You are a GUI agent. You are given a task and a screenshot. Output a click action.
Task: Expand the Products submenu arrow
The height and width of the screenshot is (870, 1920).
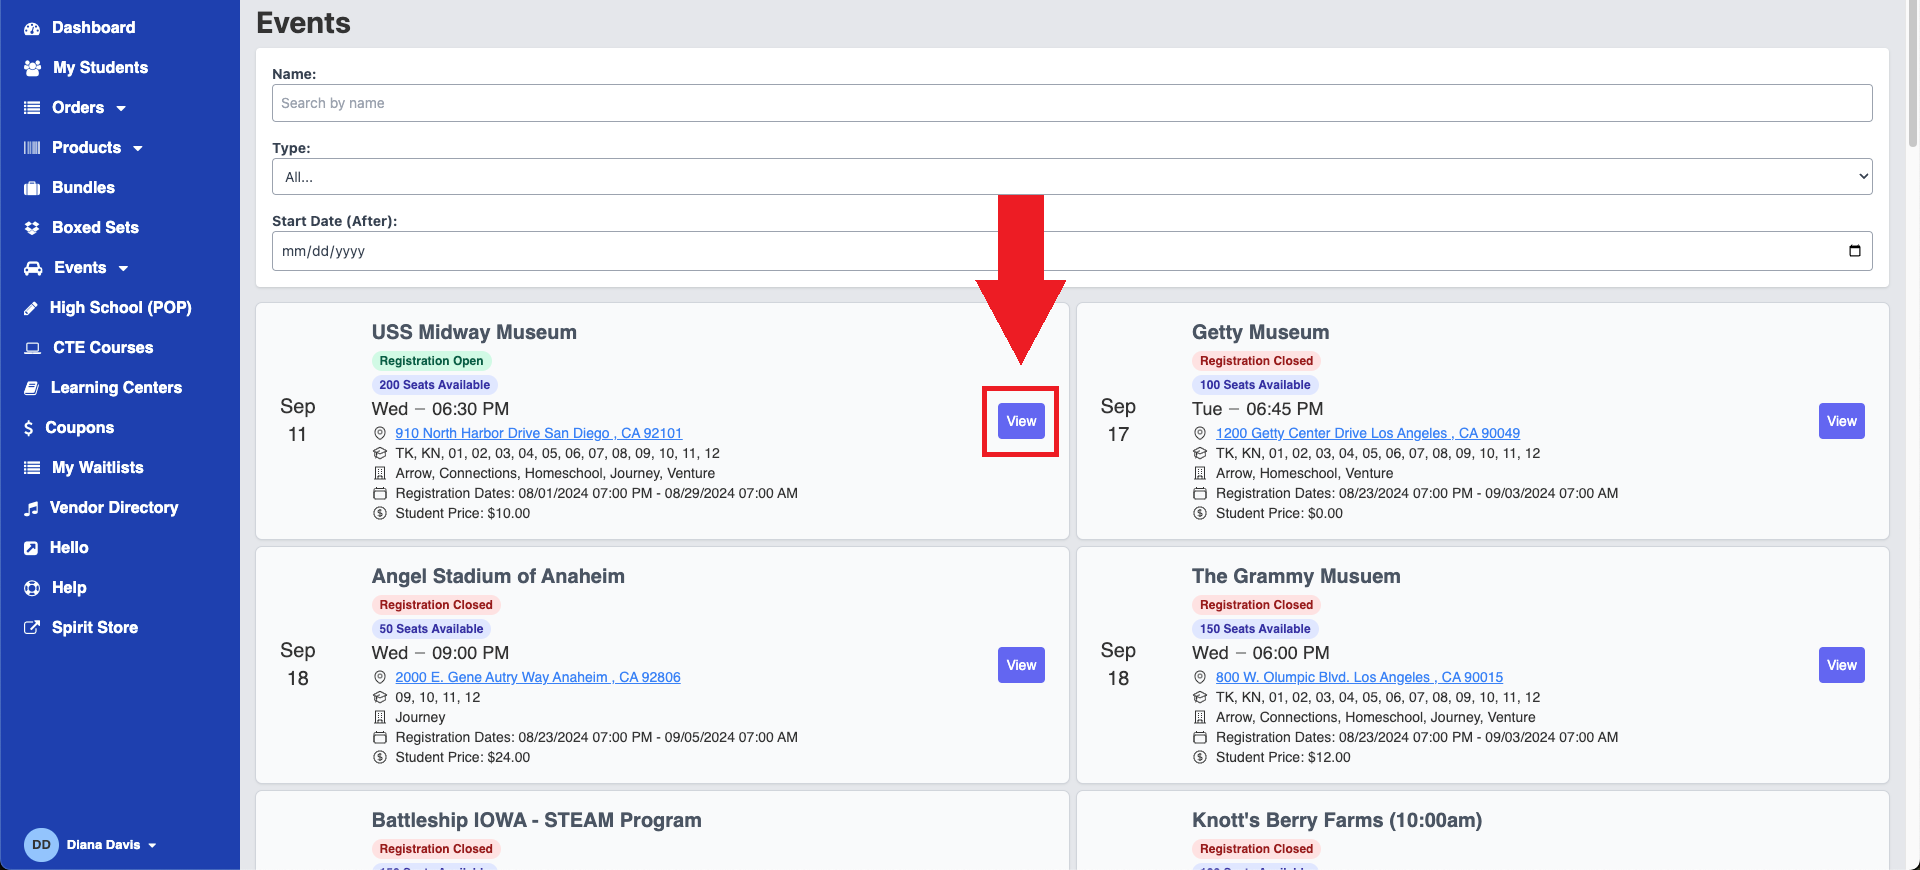138,149
